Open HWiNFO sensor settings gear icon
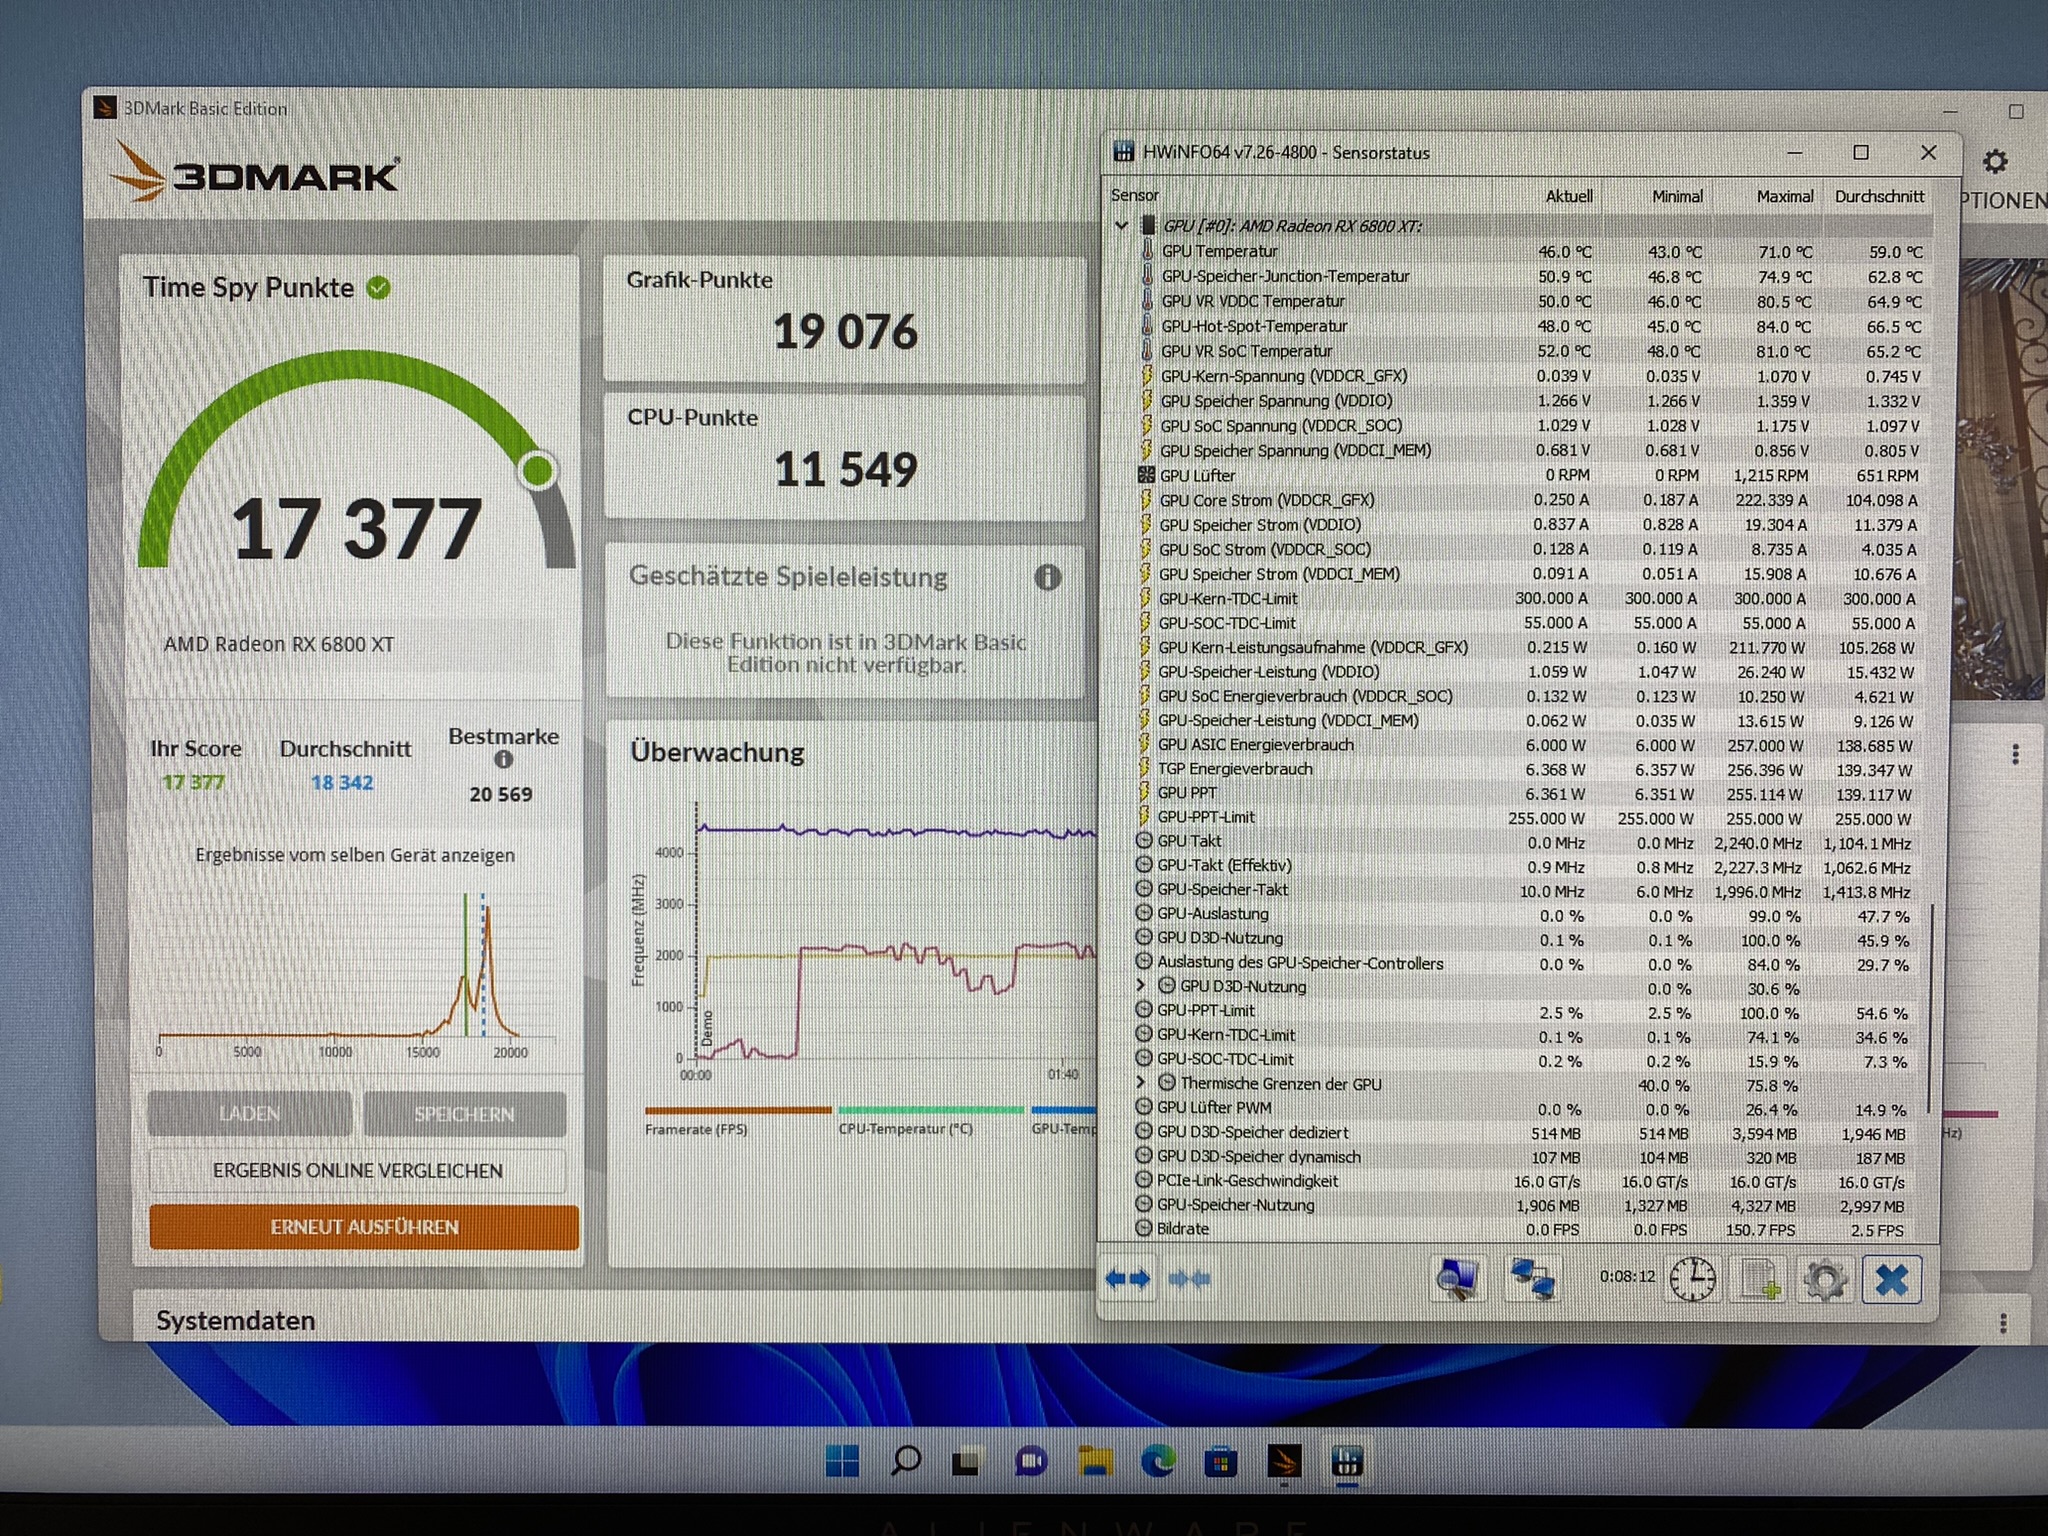The image size is (2048, 1536). [x=1824, y=1279]
